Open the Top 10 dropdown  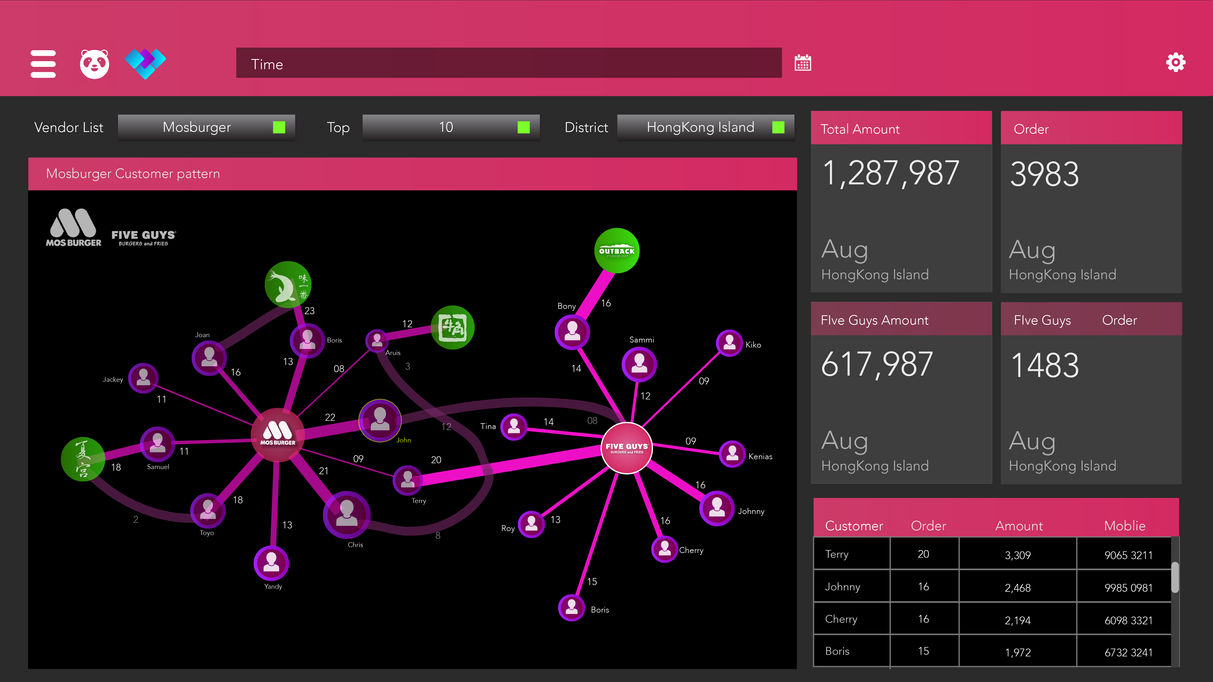pos(451,127)
